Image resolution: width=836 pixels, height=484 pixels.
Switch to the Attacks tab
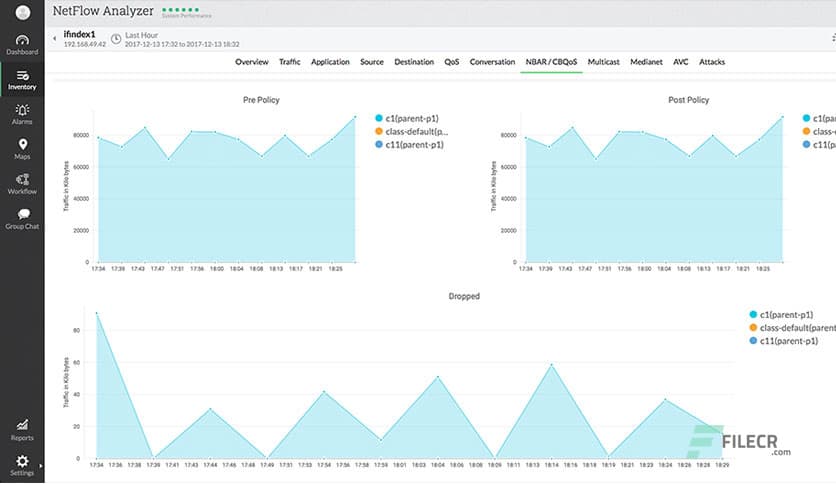coord(712,62)
